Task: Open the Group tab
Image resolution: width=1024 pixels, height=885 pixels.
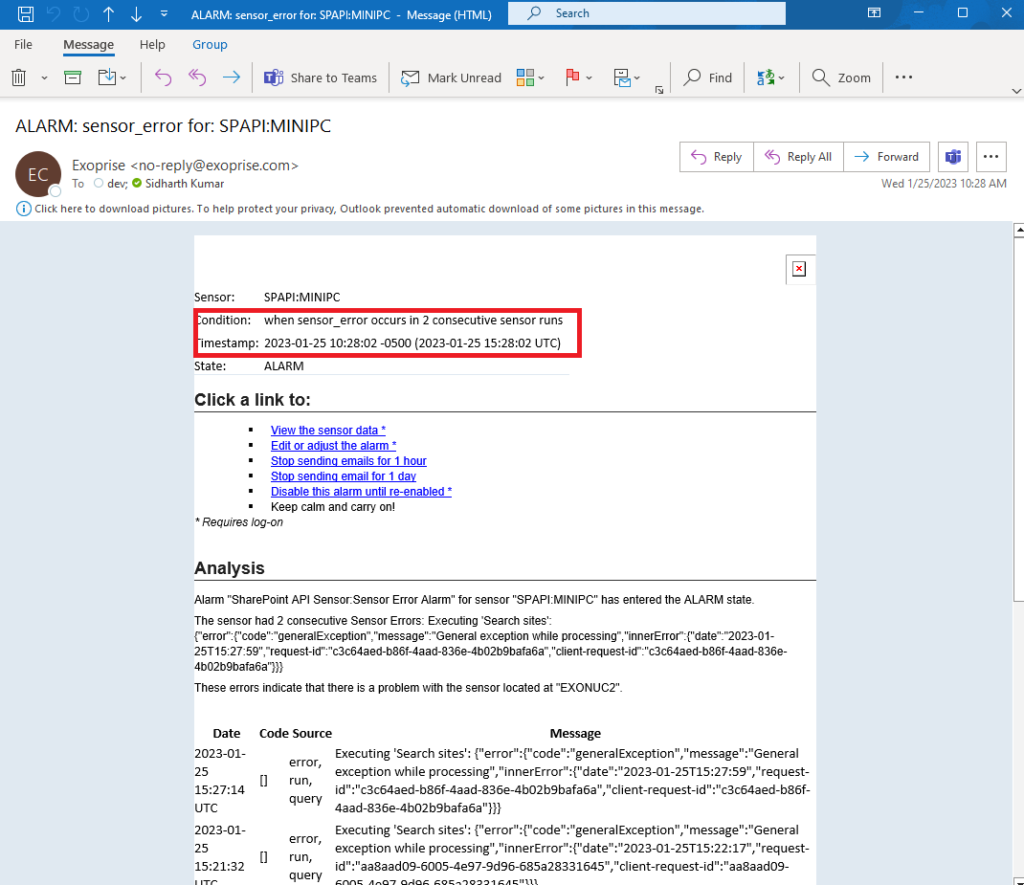Action: pos(210,44)
